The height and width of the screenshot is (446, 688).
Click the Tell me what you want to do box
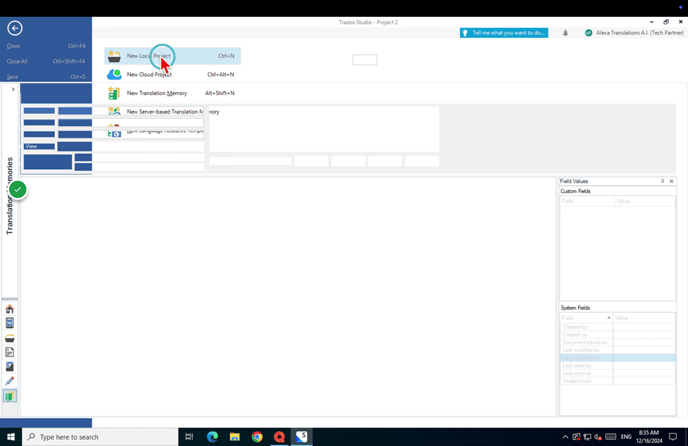(x=504, y=33)
